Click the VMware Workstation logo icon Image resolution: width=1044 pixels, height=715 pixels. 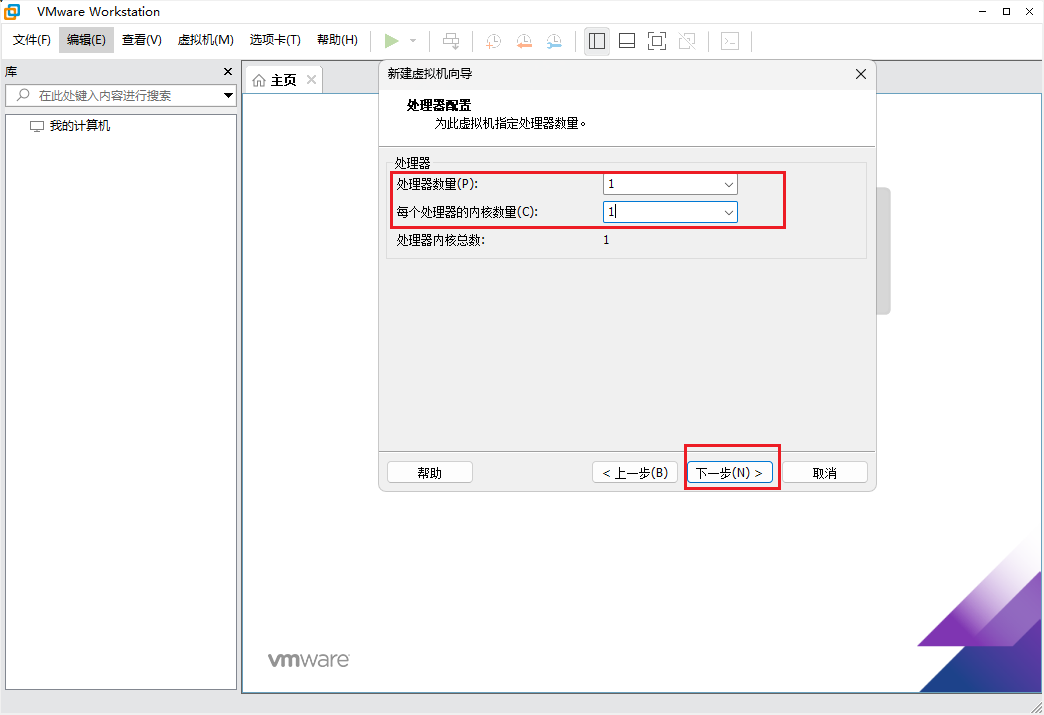12,11
